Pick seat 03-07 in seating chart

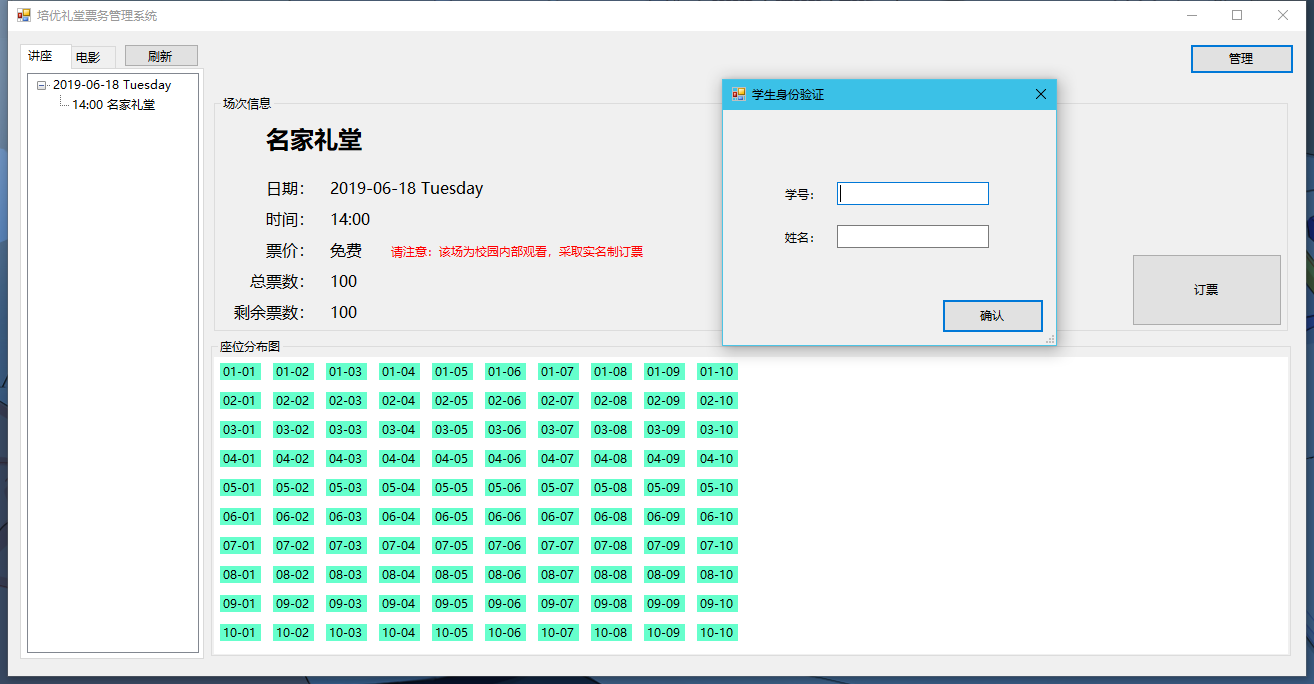tap(558, 430)
